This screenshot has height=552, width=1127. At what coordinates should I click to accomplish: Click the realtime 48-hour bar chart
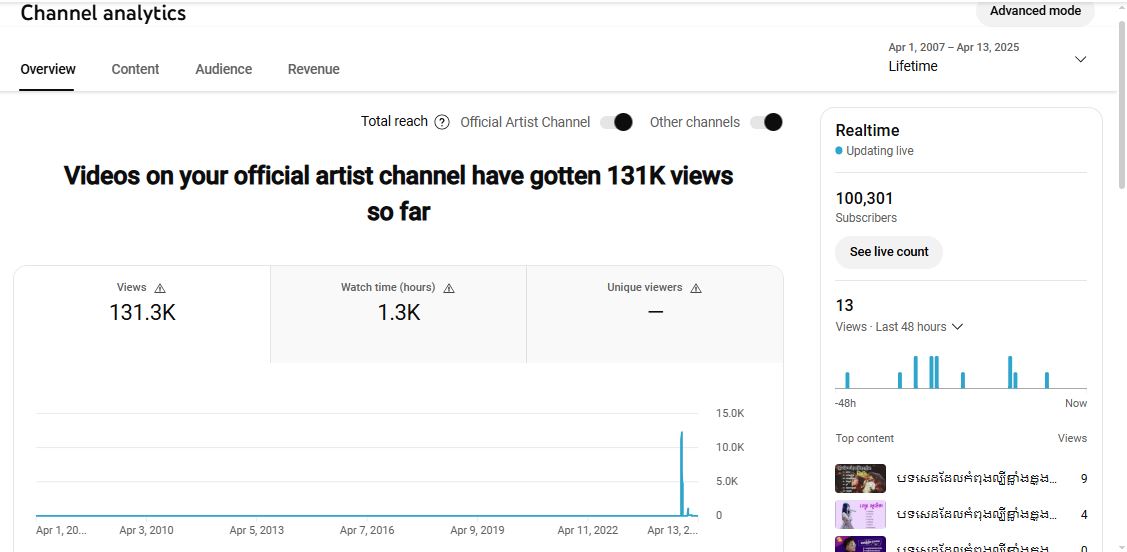click(x=961, y=372)
